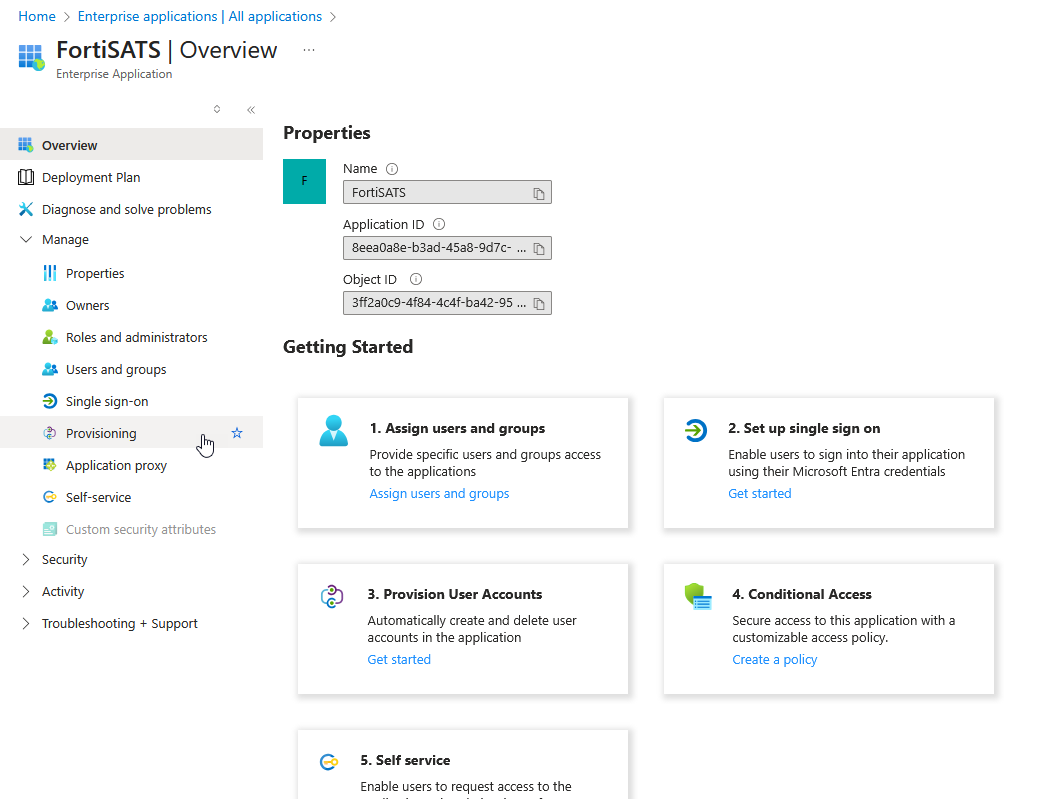1037x799 pixels.
Task: Click the Self-service icon in sidebar
Action: [x=50, y=497]
